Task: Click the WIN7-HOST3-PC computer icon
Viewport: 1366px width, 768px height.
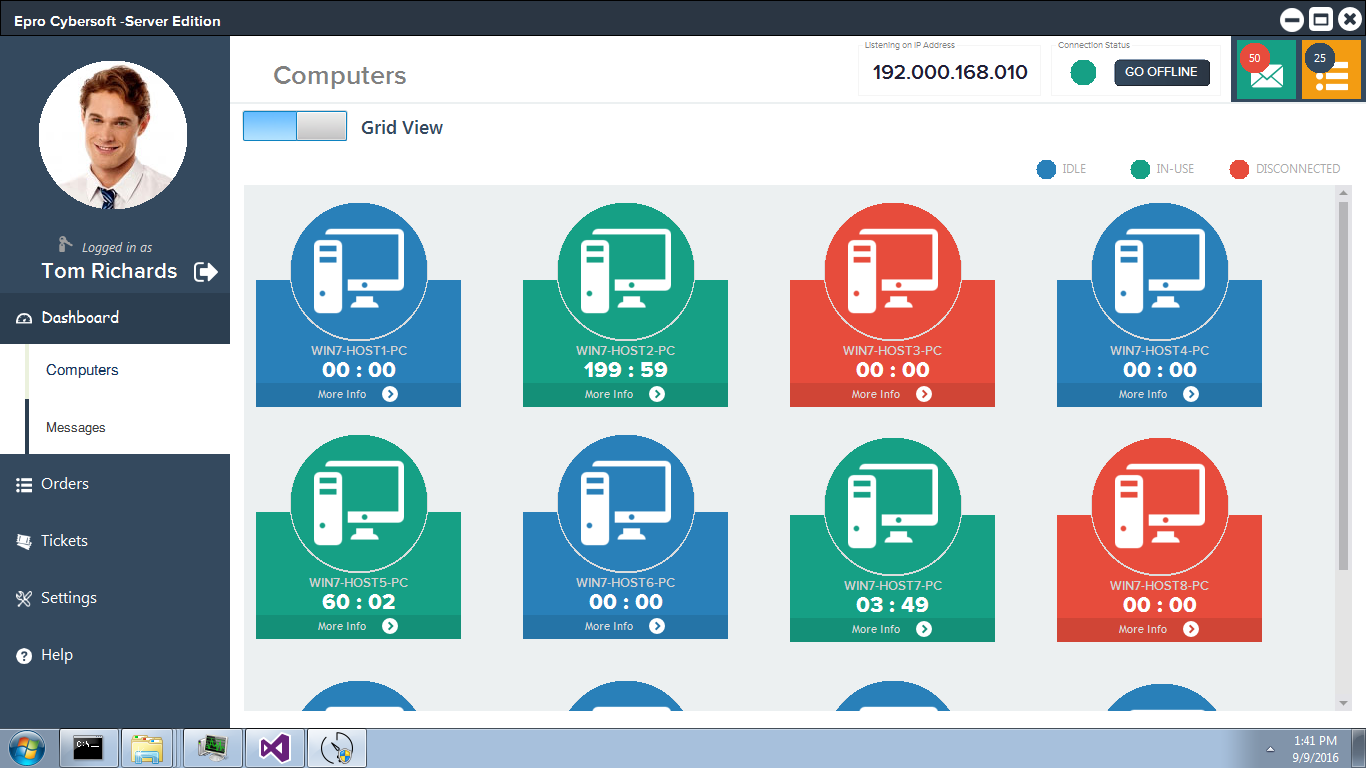Action: pyautogui.click(x=893, y=272)
